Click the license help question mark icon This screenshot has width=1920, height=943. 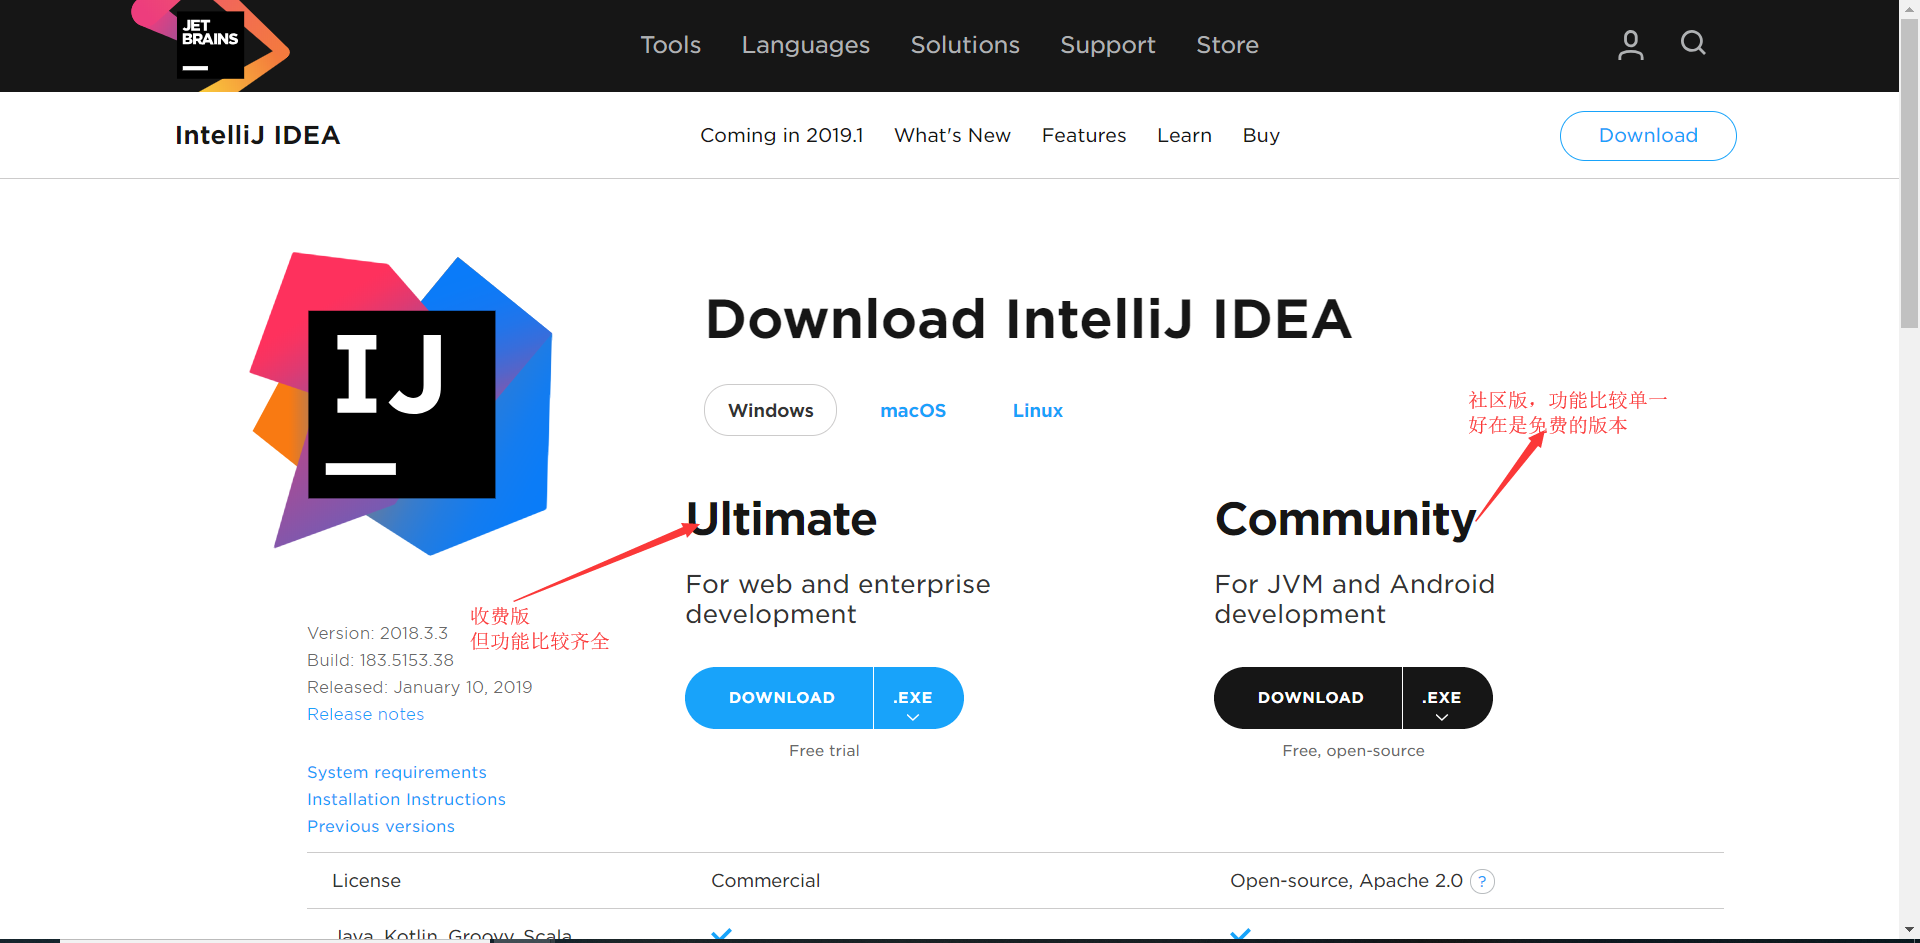click(x=1483, y=881)
